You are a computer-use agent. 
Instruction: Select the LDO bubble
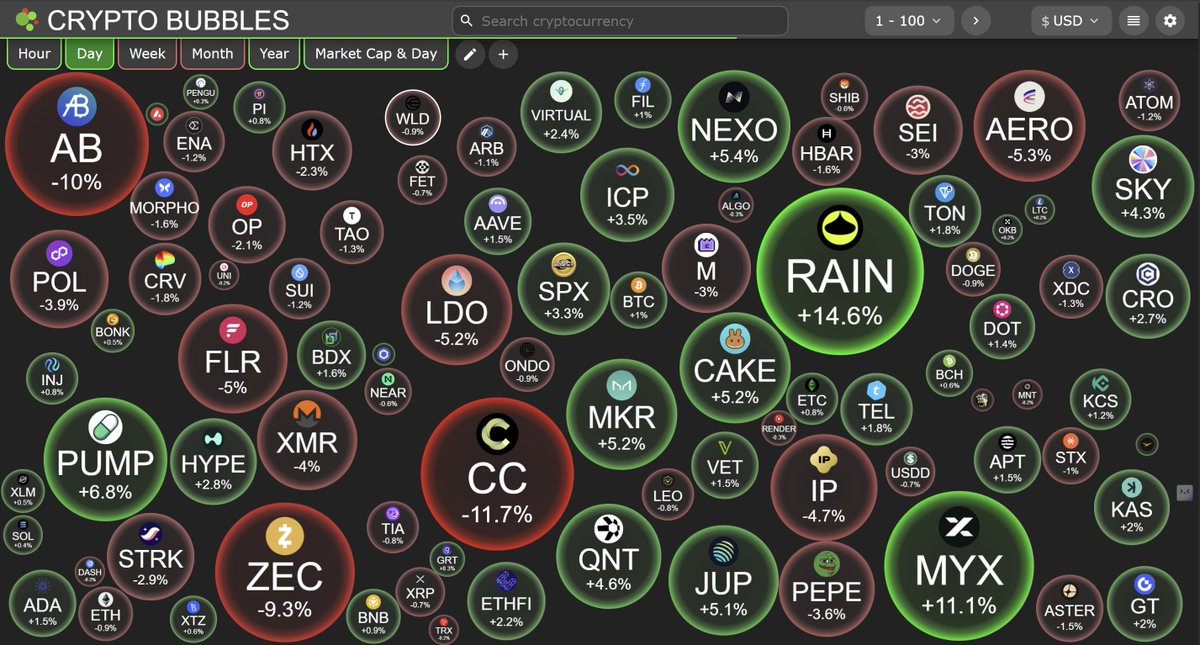tap(456, 308)
